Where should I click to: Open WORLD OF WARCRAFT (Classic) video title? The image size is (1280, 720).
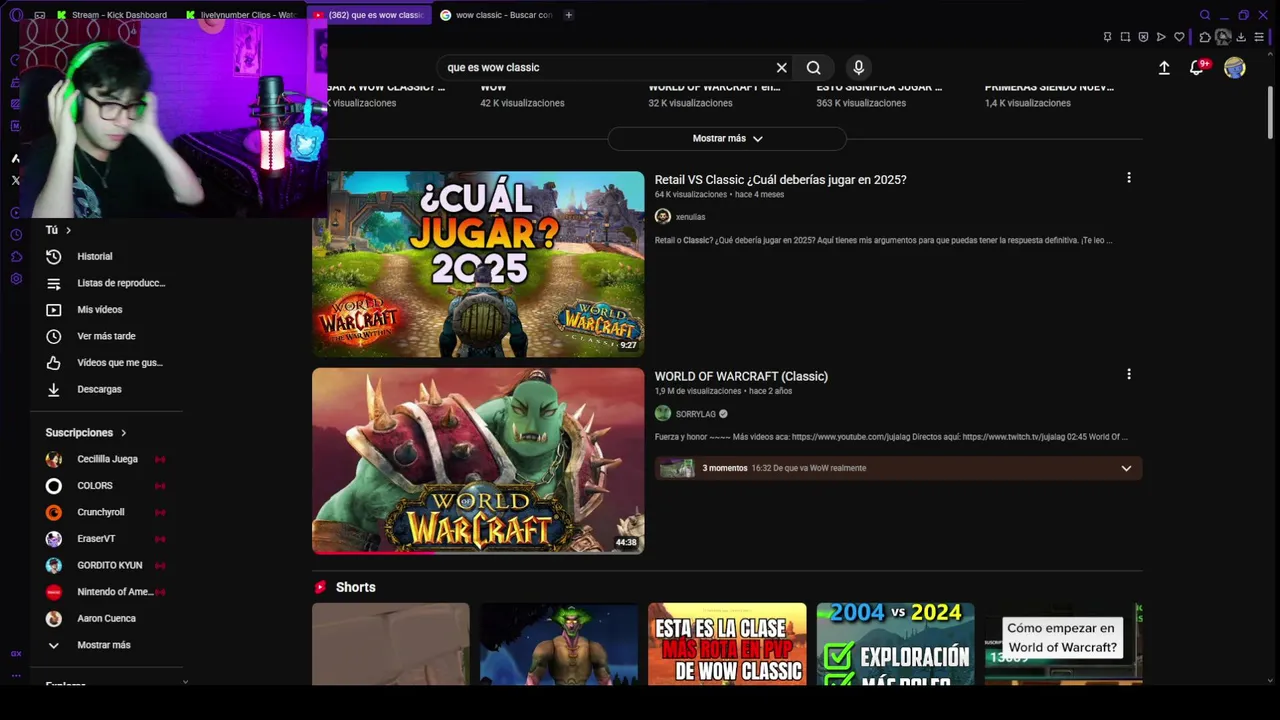(x=741, y=376)
